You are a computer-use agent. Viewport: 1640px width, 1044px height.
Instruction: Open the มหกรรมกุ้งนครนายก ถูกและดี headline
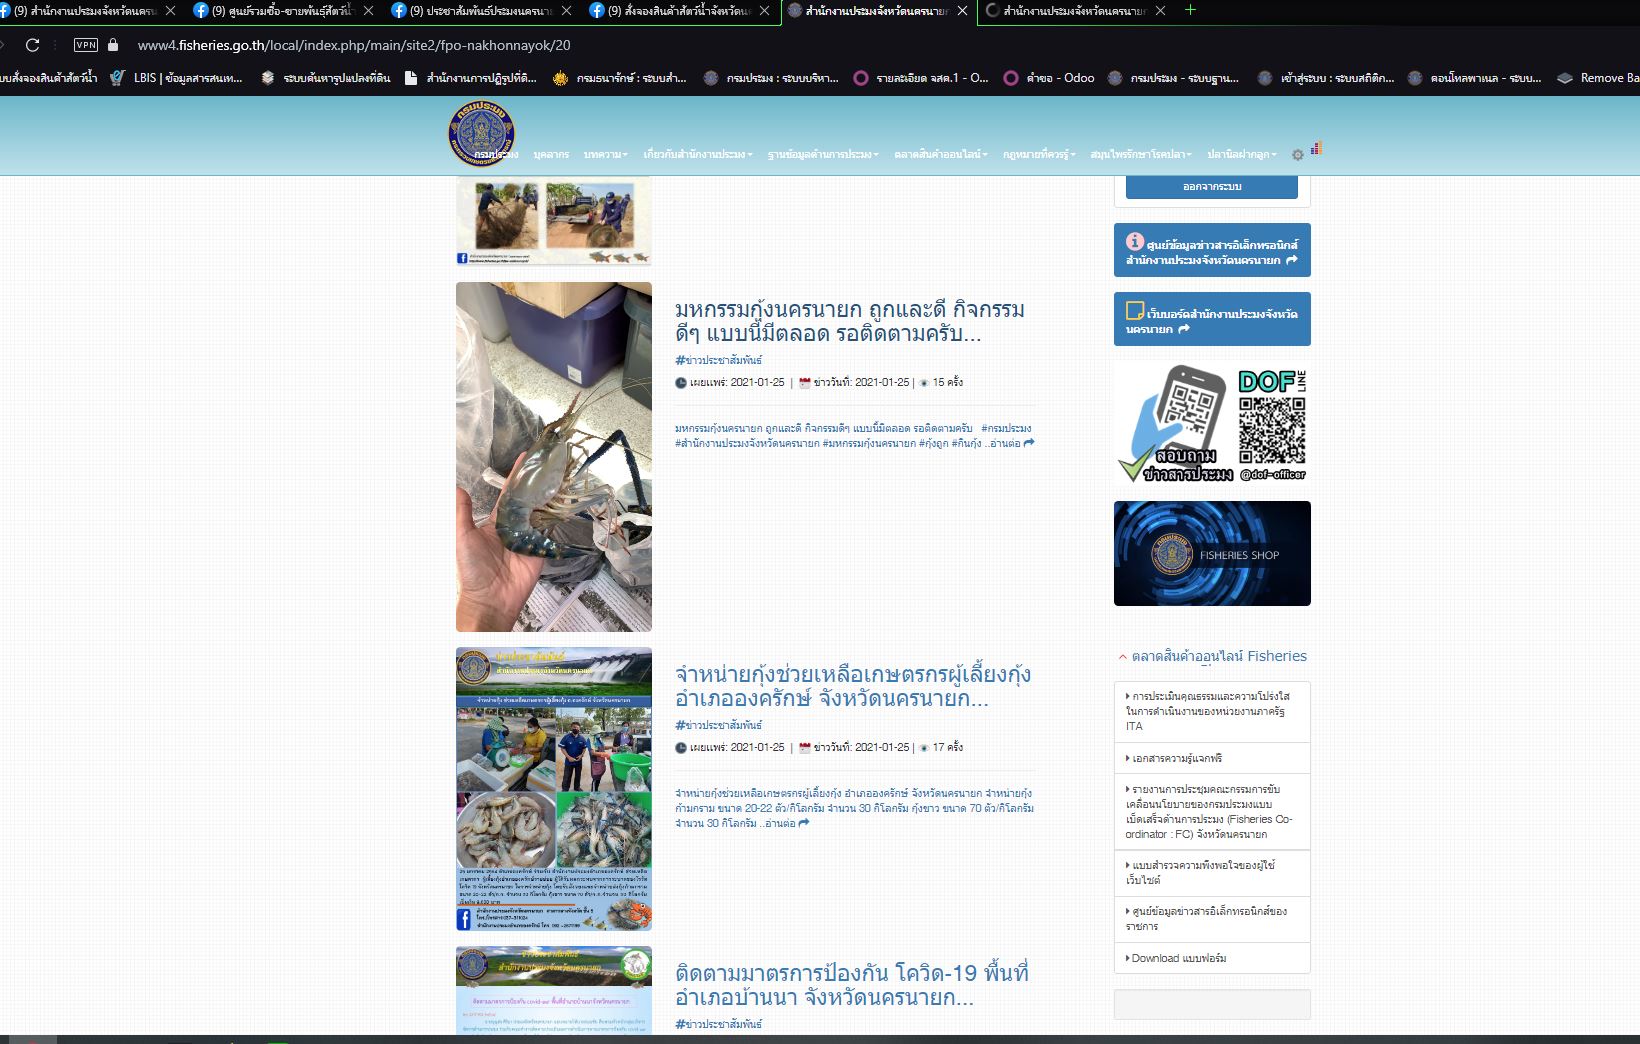(x=850, y=322)
